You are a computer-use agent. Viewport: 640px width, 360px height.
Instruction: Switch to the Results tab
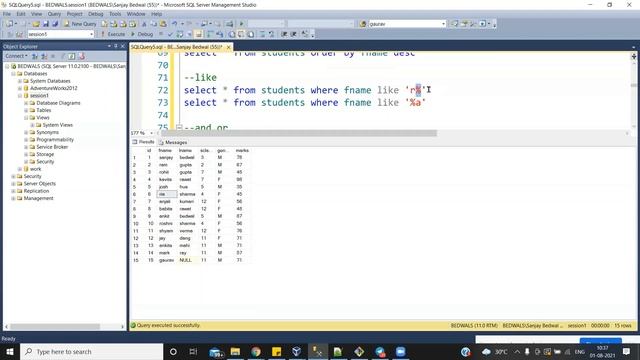143,142
